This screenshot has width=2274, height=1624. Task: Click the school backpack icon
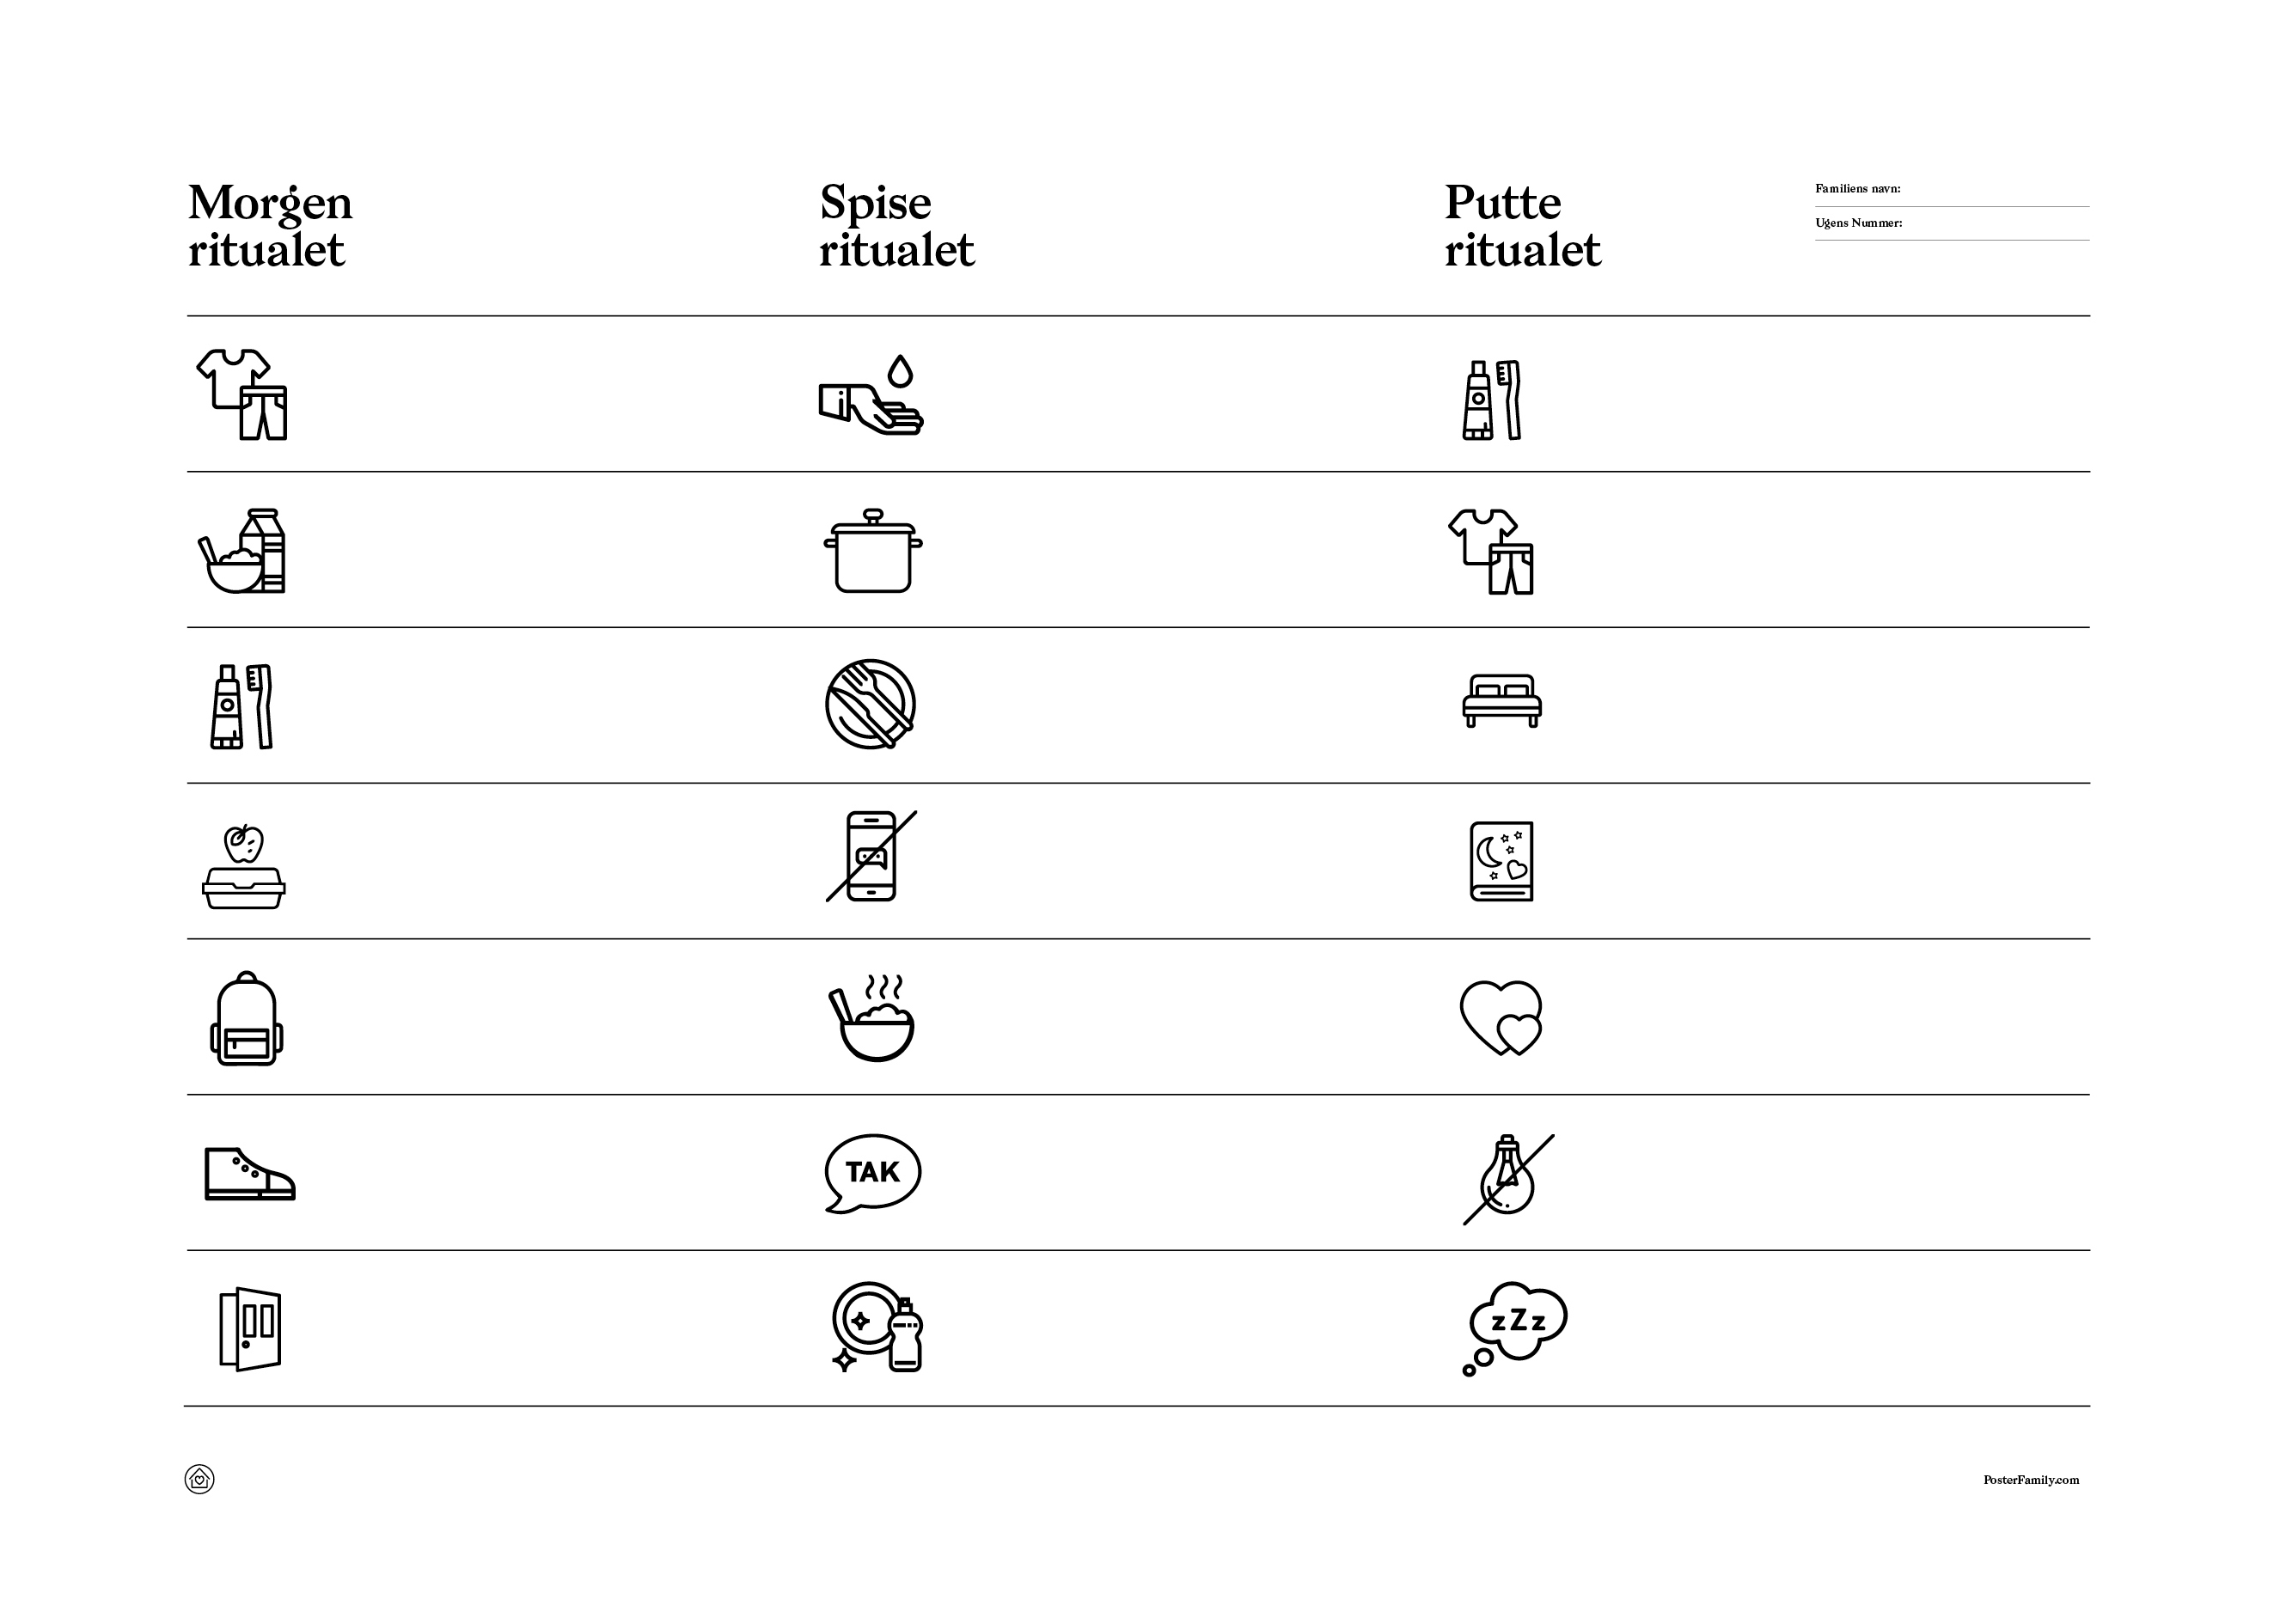(x=246, y=1019)
